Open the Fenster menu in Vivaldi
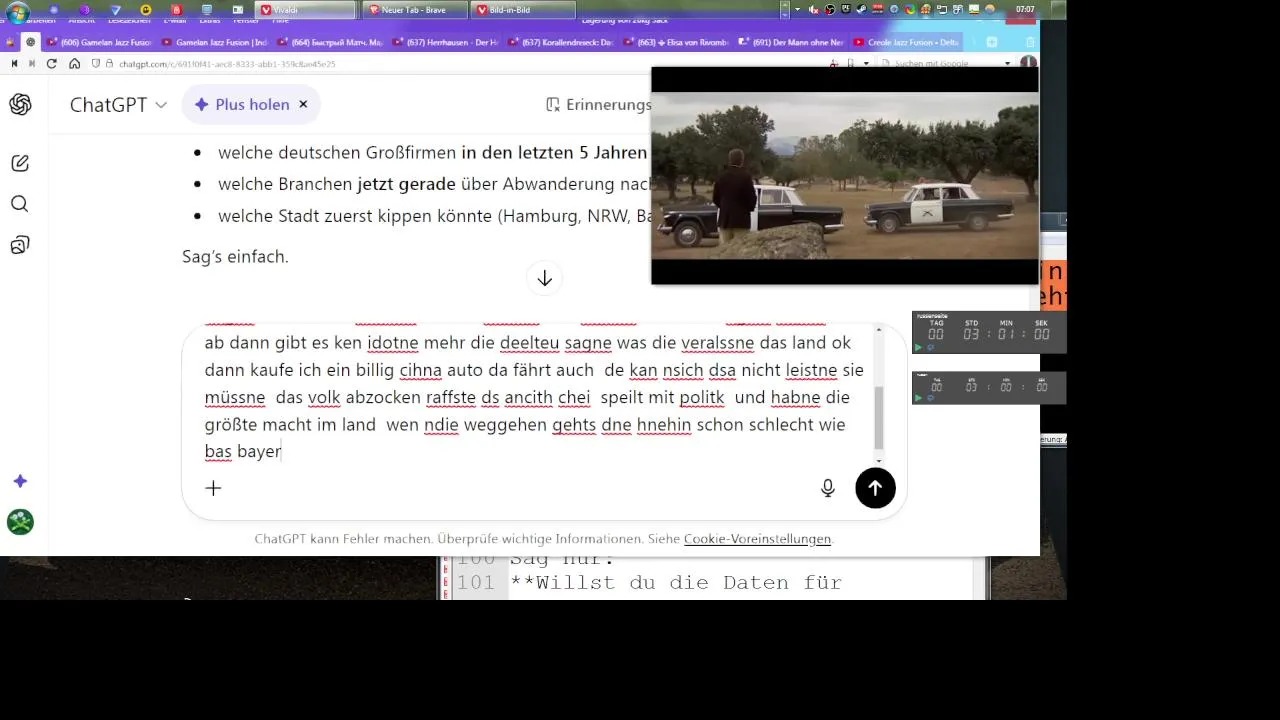 (x=246, y=20)
